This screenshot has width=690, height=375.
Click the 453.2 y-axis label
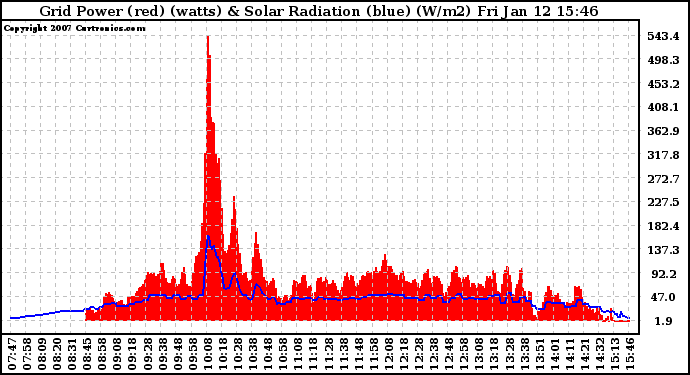[663, 84]
